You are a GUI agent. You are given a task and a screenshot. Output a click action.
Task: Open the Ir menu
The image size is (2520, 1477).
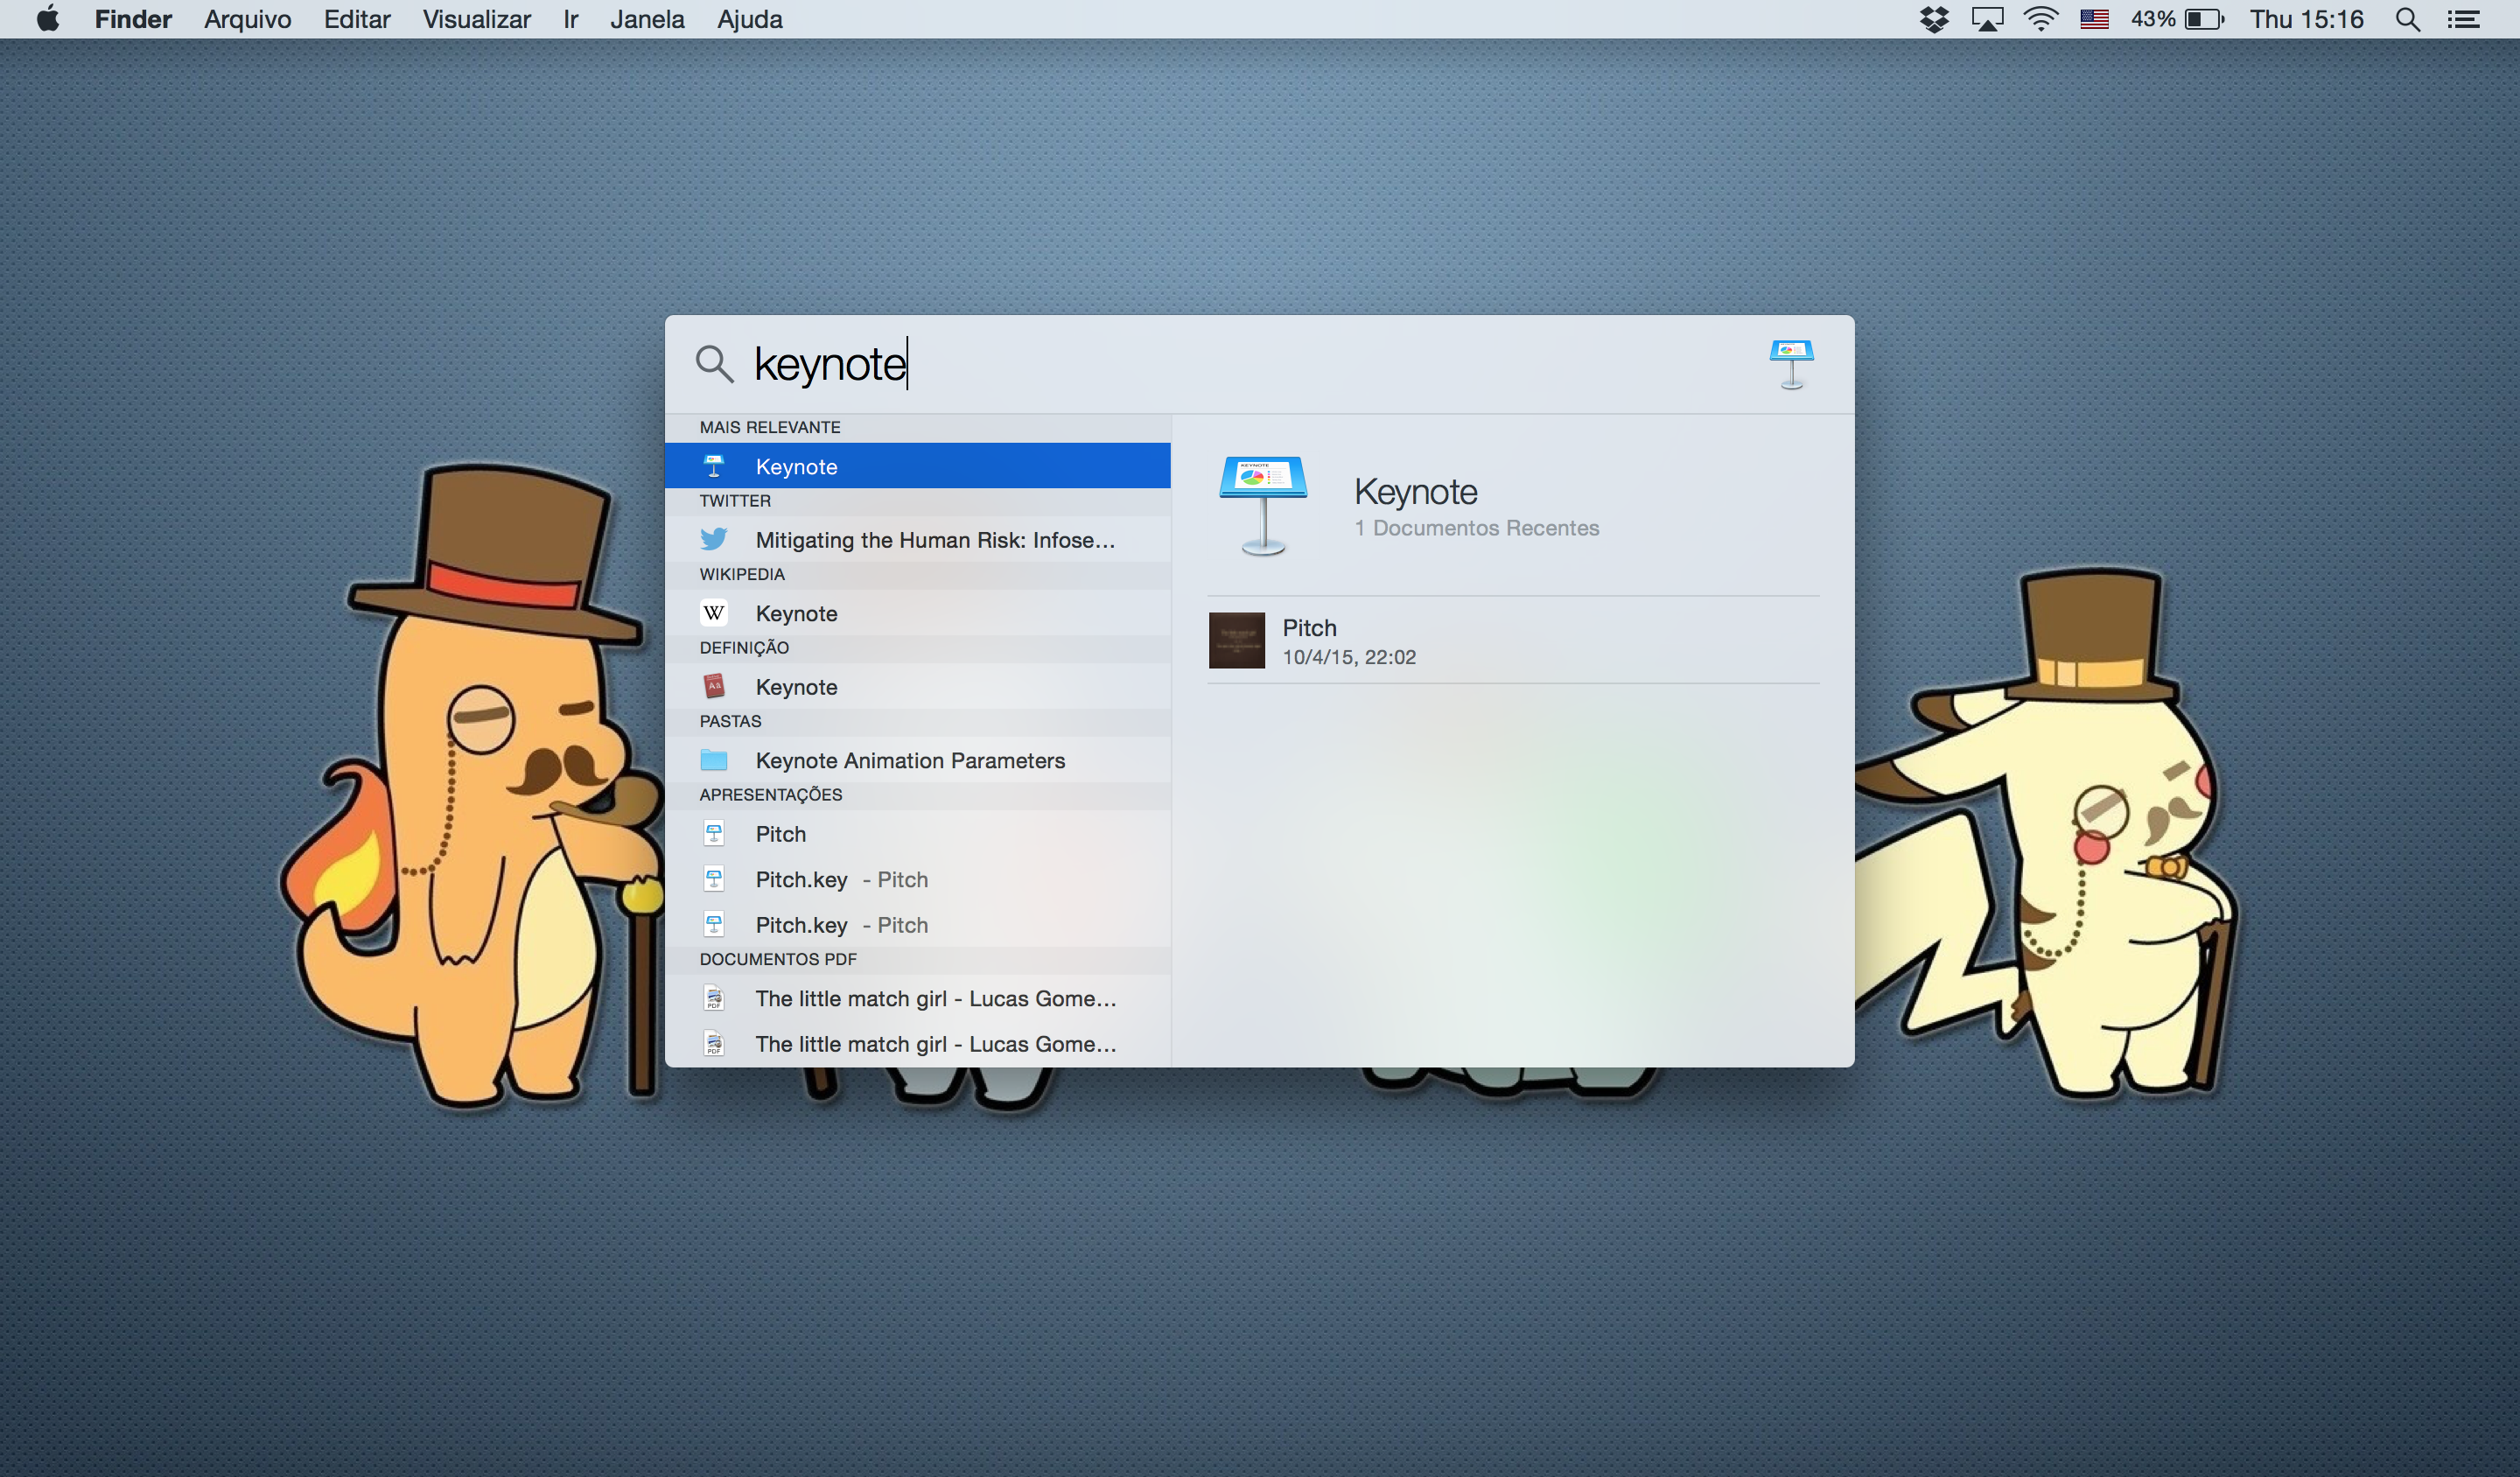[570, 19]
